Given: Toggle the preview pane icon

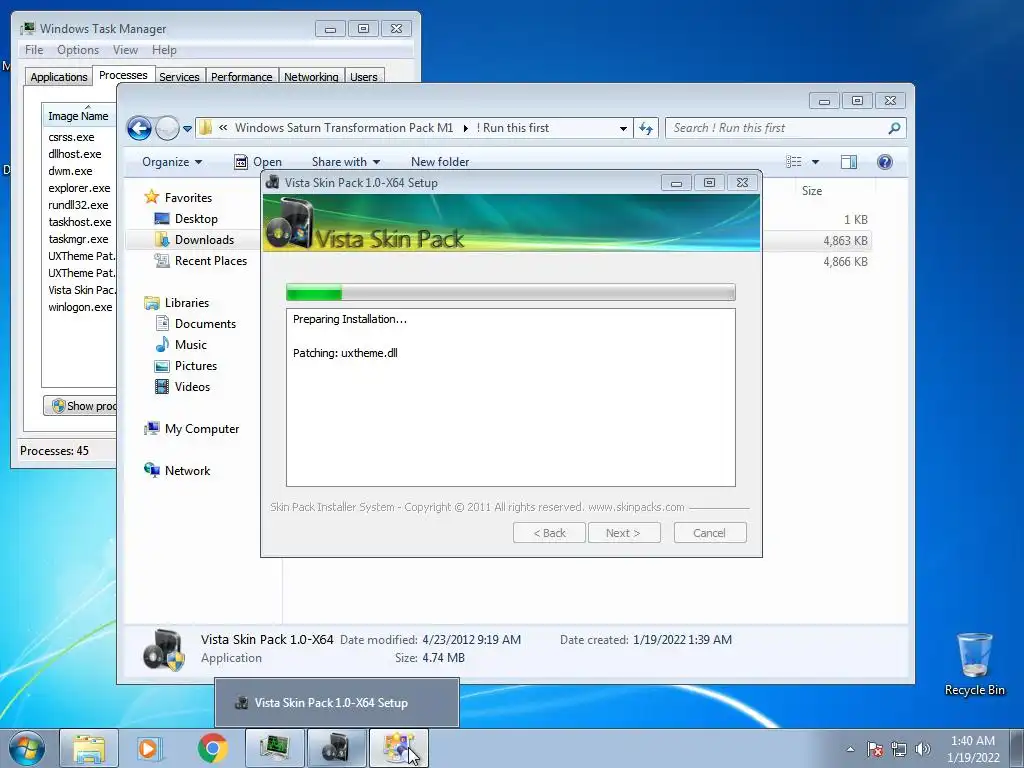Looking at the screenshot, I should click(x=849, y=162).
